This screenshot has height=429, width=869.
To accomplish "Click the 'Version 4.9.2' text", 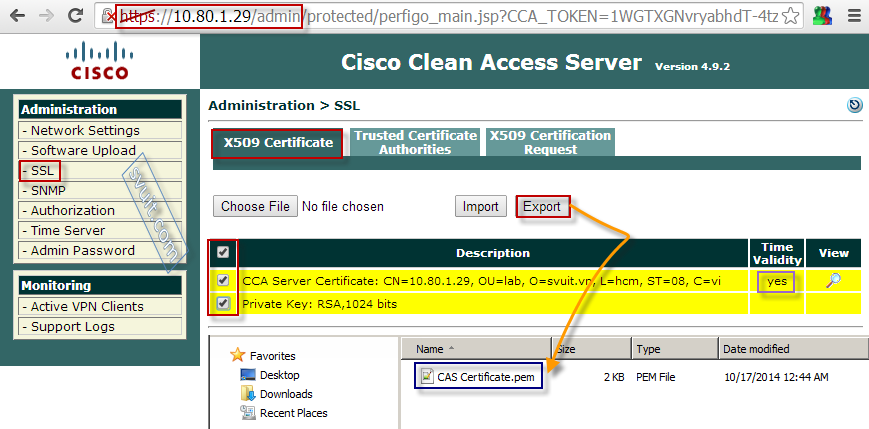I will point(692,67).
